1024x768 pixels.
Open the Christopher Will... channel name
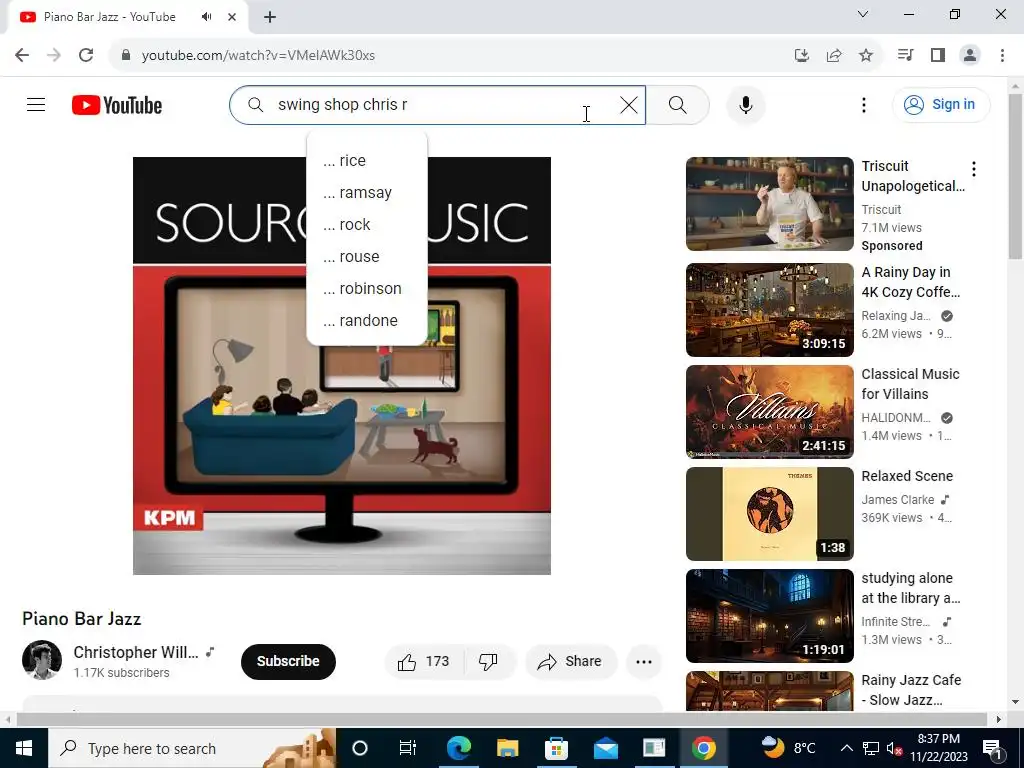click(136, 652)
